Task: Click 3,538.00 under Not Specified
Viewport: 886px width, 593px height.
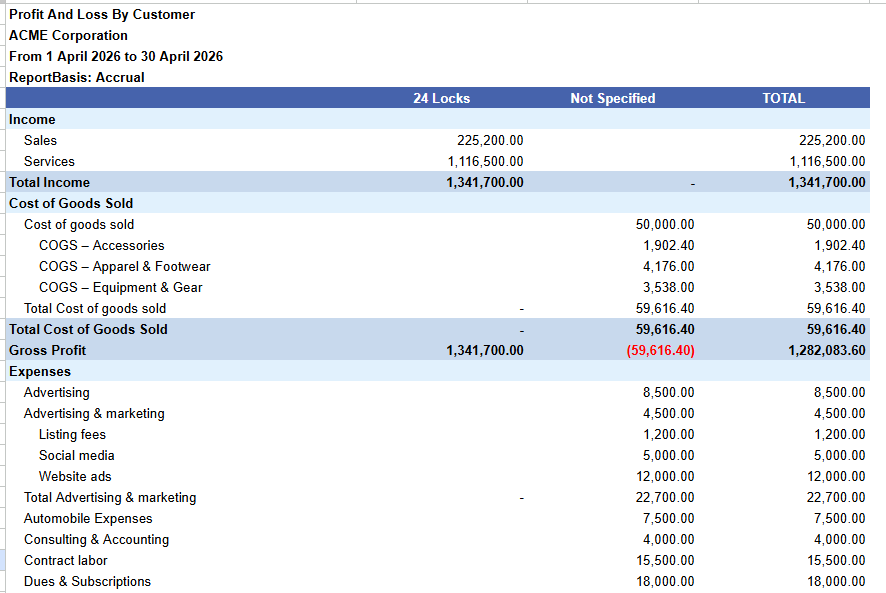Action: [x=668, y=287]
